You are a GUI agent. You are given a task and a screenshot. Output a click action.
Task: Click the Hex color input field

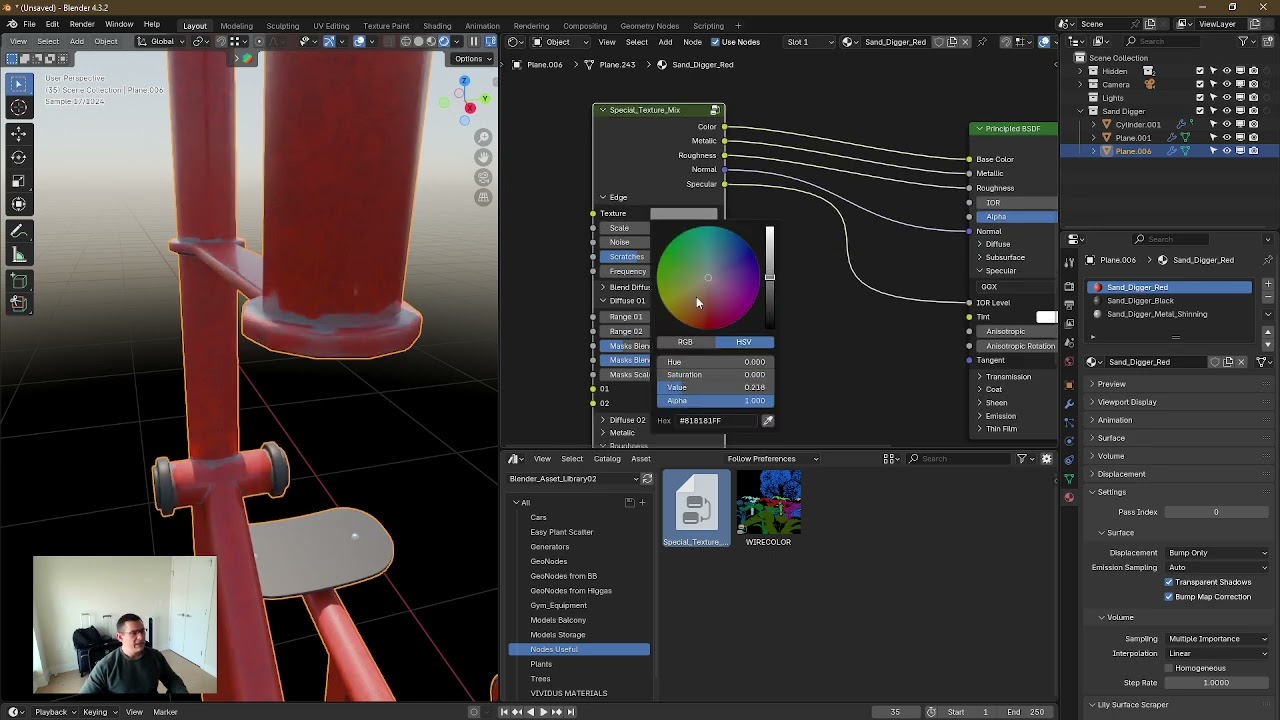(717, 421)
